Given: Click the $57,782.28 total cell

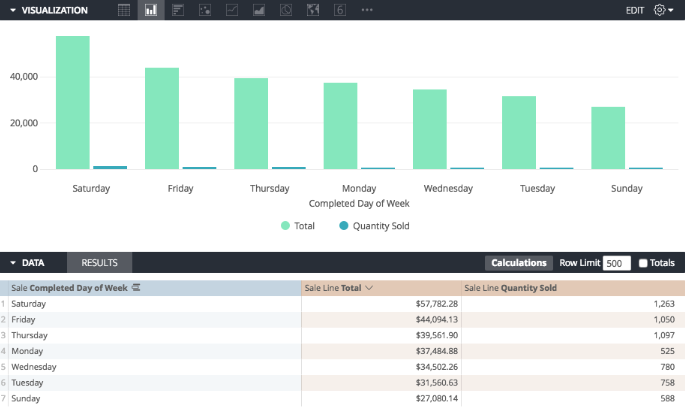Looking at the screenshot, I should (382, 304).
